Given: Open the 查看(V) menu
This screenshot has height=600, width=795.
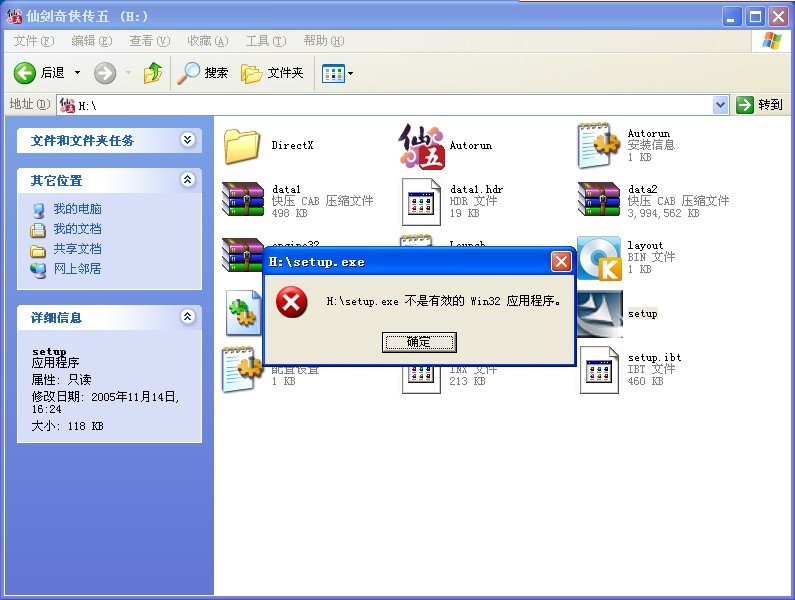Looking at the screenshot, I should point(150,41).
